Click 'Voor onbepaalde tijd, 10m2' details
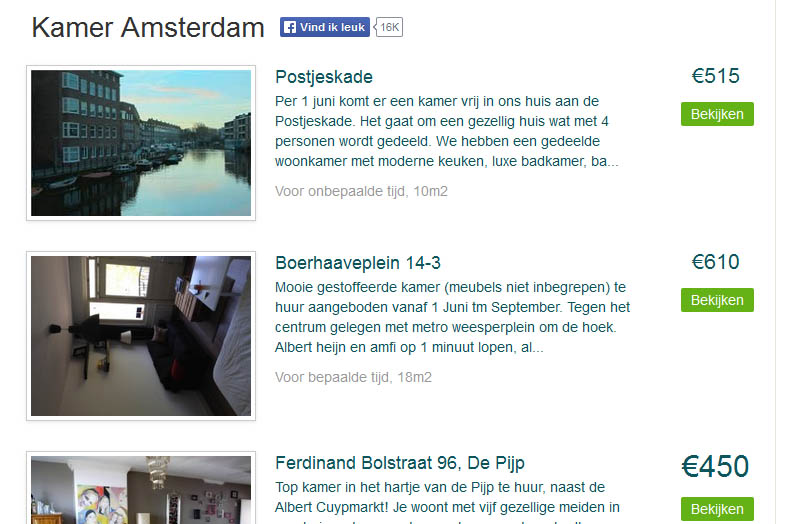This screenshot has width=787, height=524. click(x=361, y=191)
